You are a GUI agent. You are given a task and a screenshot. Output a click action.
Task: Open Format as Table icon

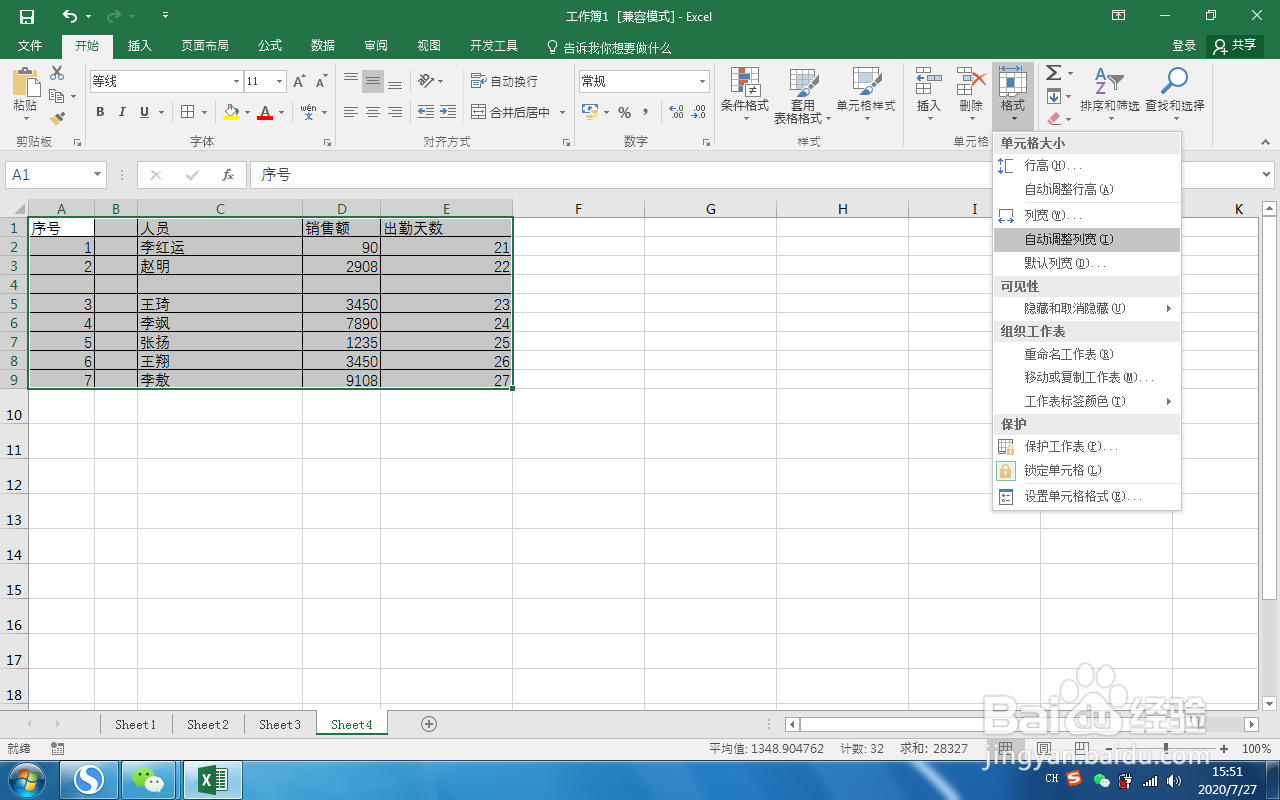coord(803,83)
